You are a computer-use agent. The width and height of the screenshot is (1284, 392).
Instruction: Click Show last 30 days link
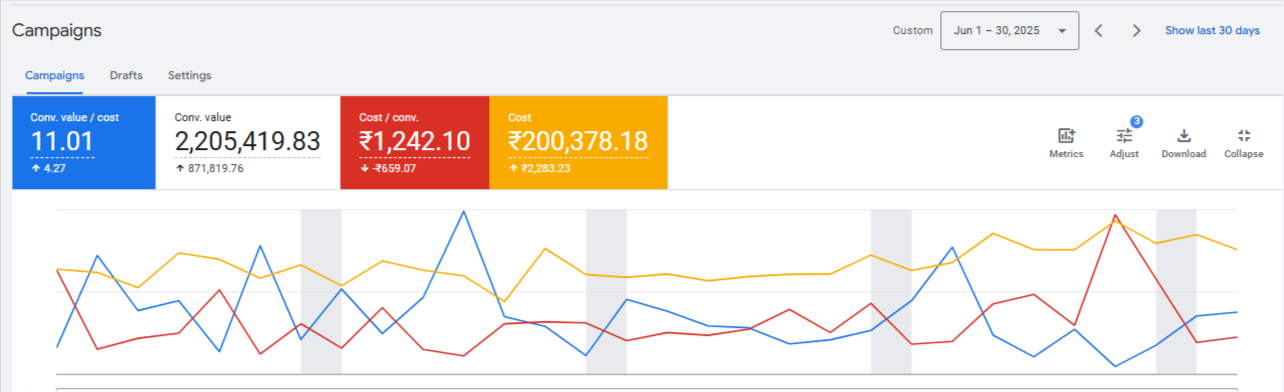click(x=1212, y=31)
